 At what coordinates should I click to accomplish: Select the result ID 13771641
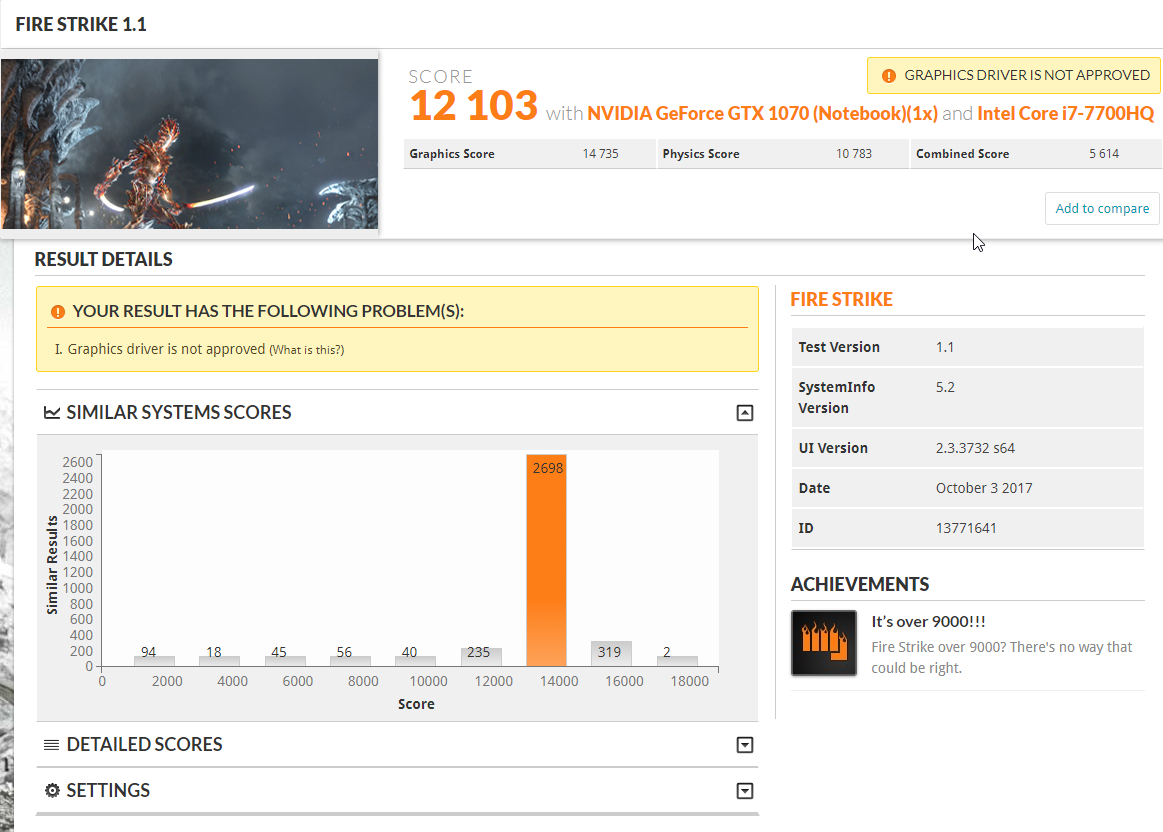[x=966, y=529]
